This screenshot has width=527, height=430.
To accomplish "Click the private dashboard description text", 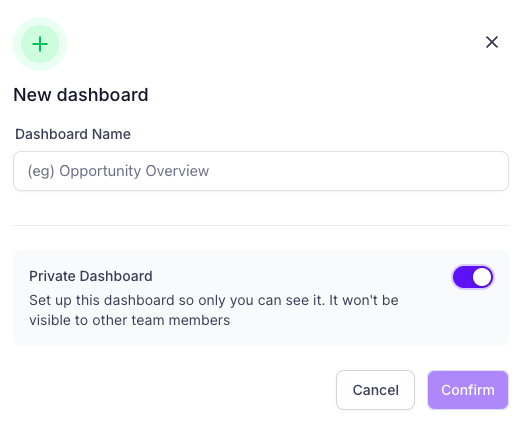I will 214,310.
